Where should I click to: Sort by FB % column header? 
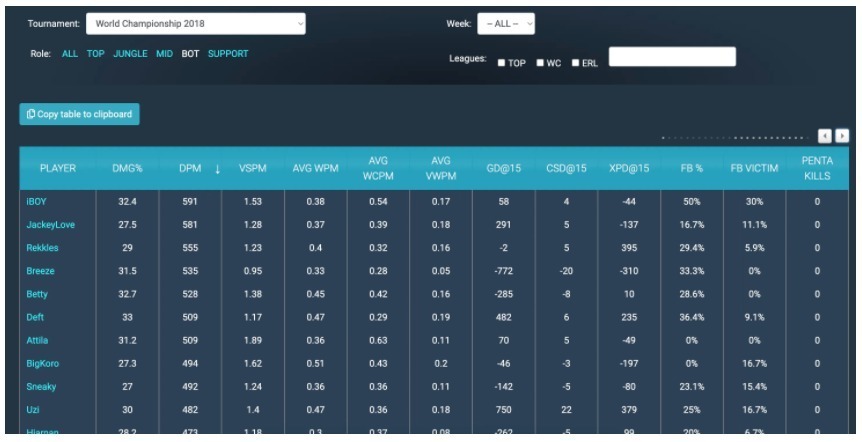(692, 168)
